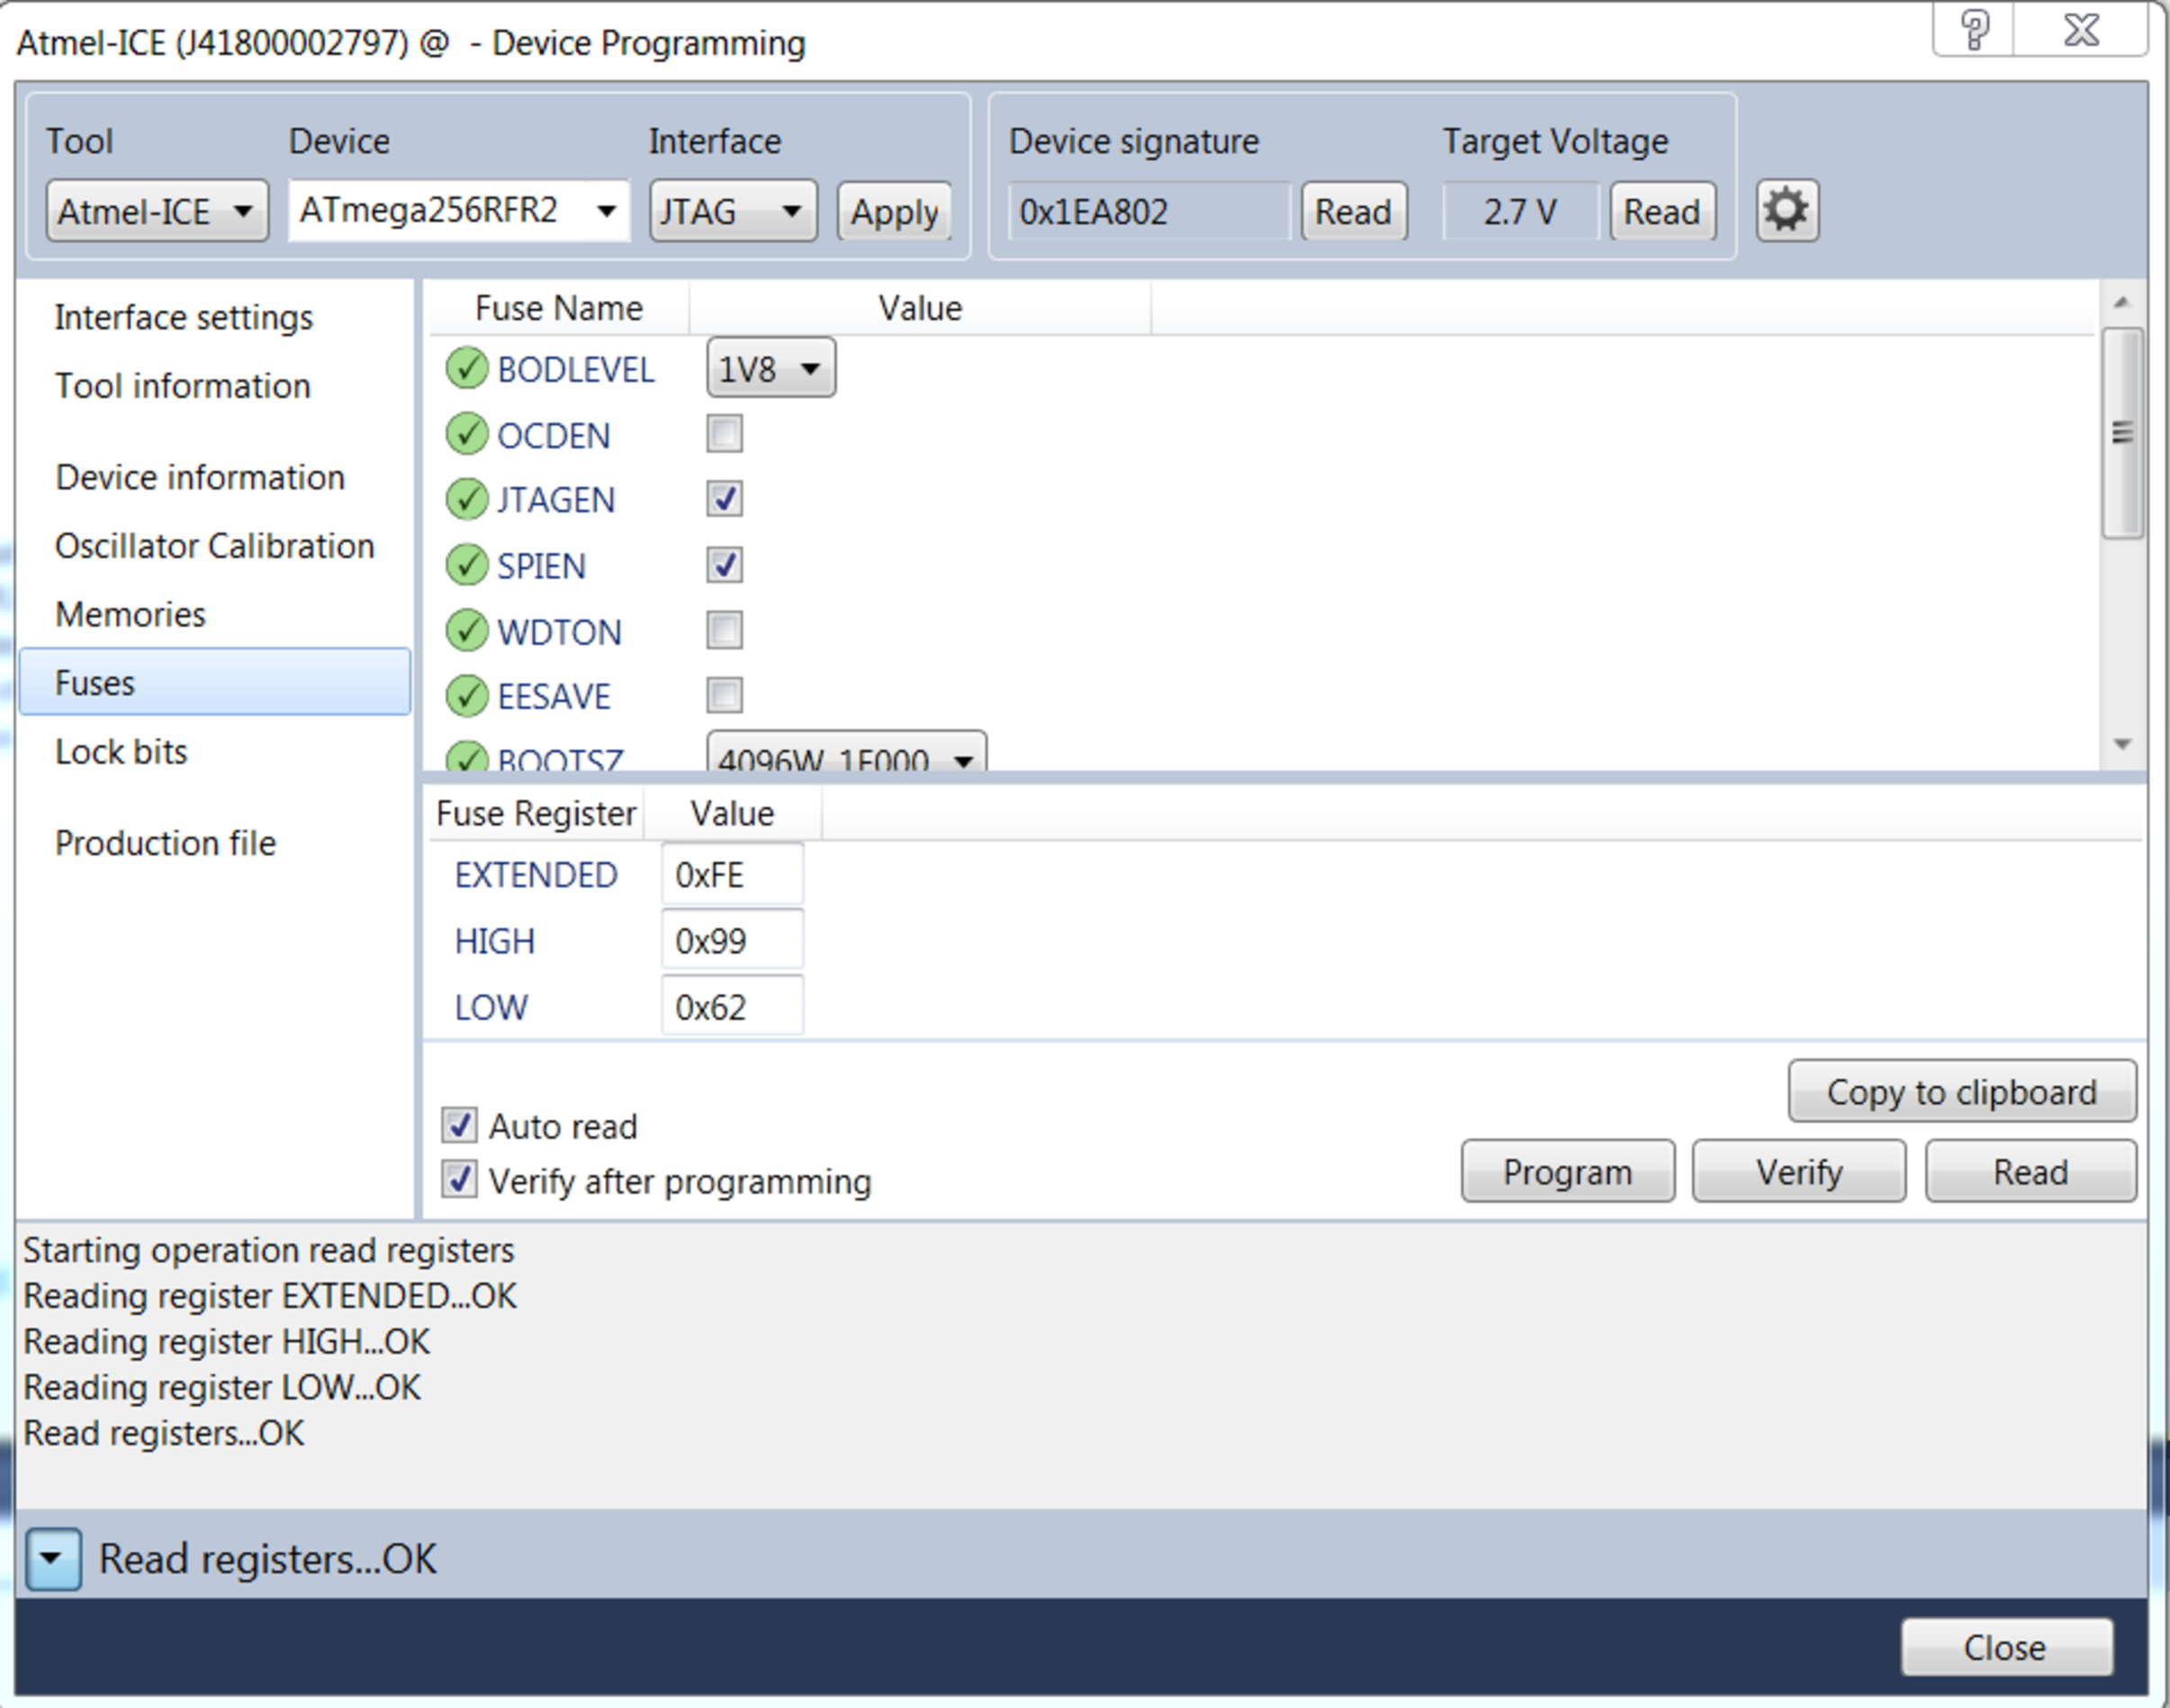Click the JTAGEN green status check icon
The height and width of the screenshot is (1708, 2170).
(466, 499)
